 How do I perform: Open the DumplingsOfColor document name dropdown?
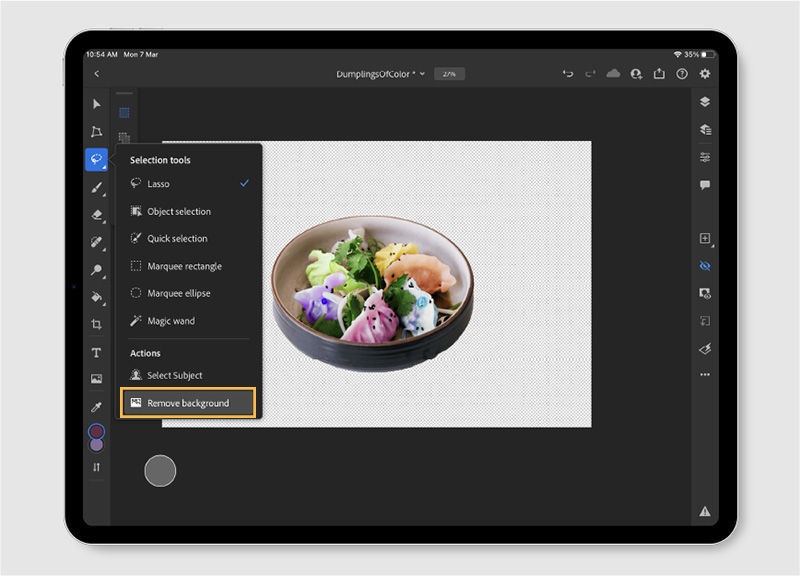pyautogui.click(x=381, y=74)
